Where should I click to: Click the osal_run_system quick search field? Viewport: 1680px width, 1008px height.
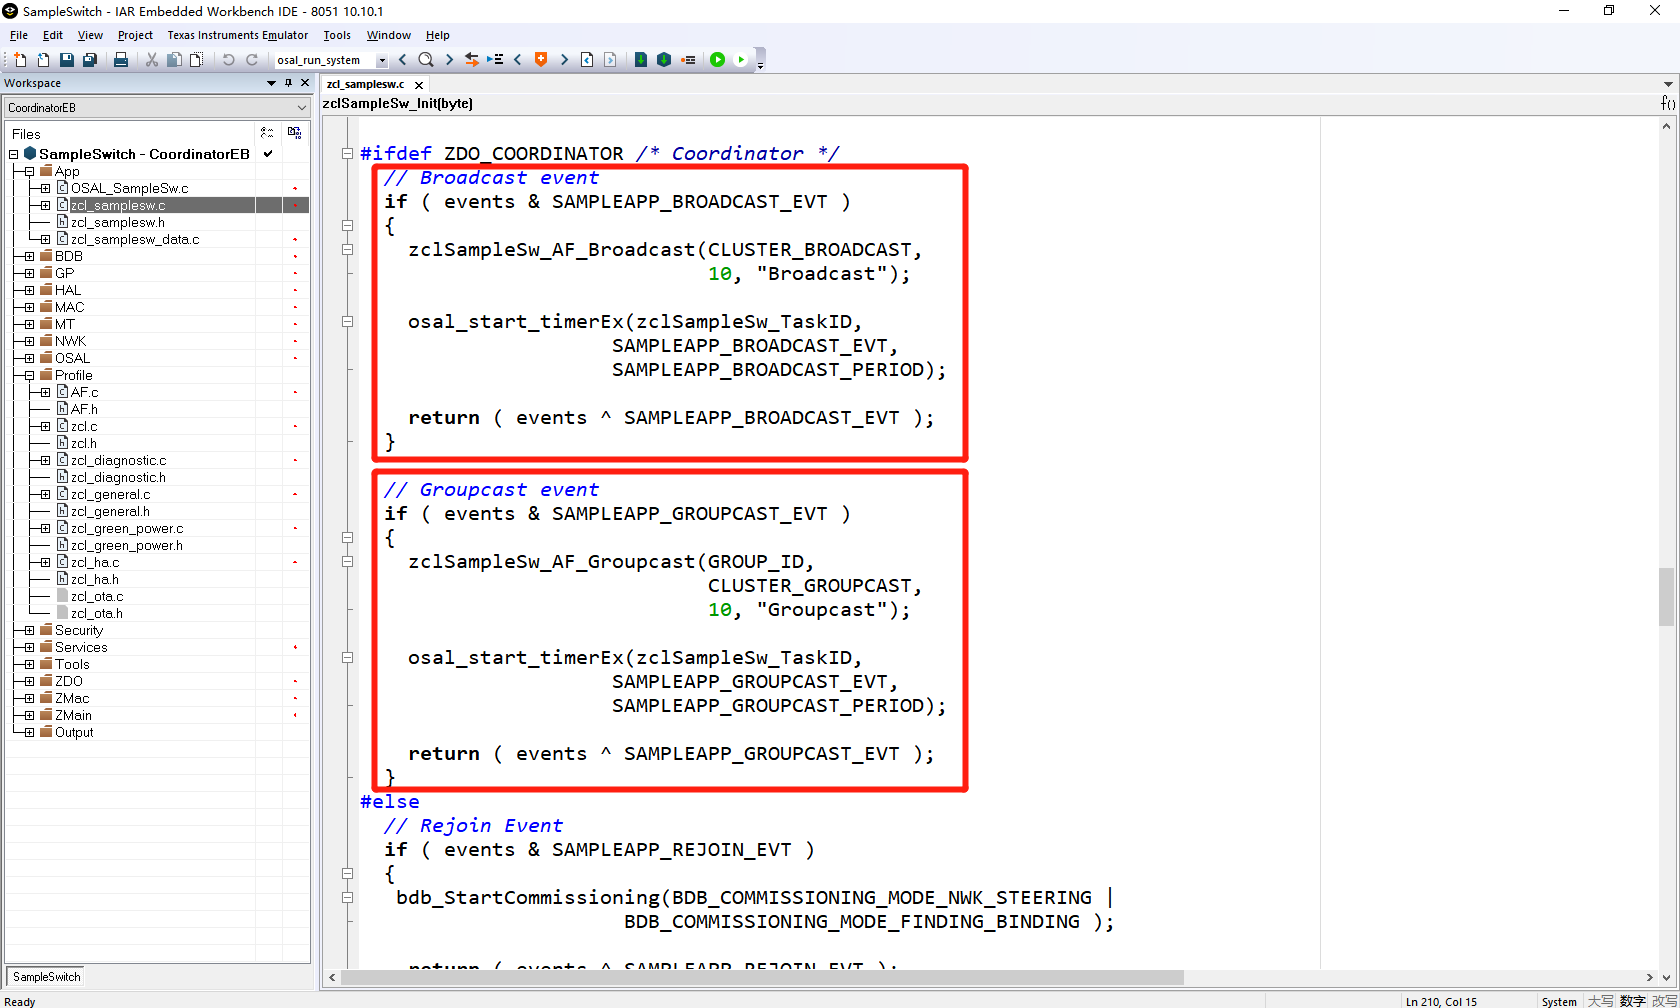[x=324, y=60]
